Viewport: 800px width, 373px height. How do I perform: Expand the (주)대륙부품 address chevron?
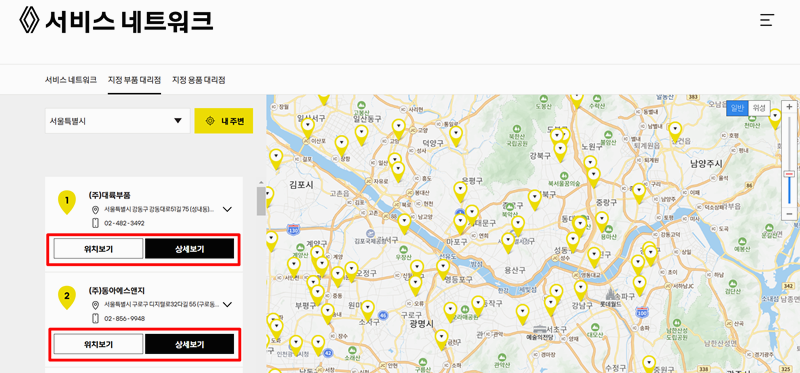228,209
